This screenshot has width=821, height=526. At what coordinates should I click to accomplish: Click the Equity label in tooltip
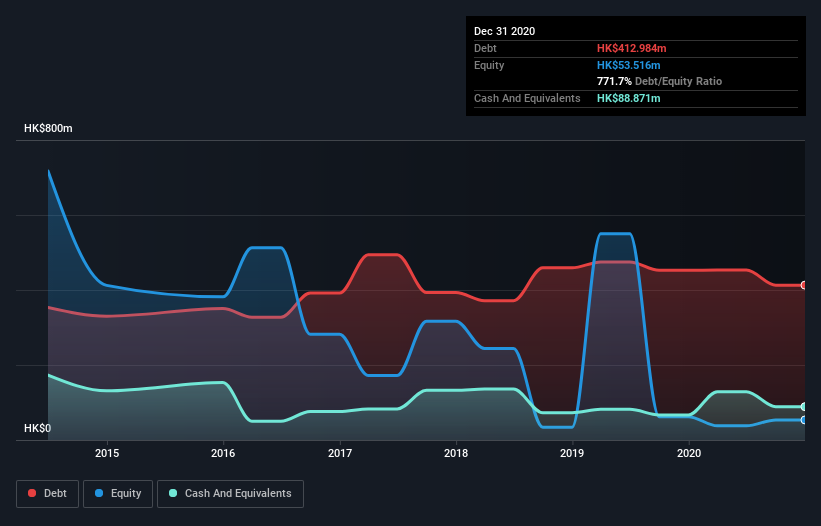click(x=489, y=65)
